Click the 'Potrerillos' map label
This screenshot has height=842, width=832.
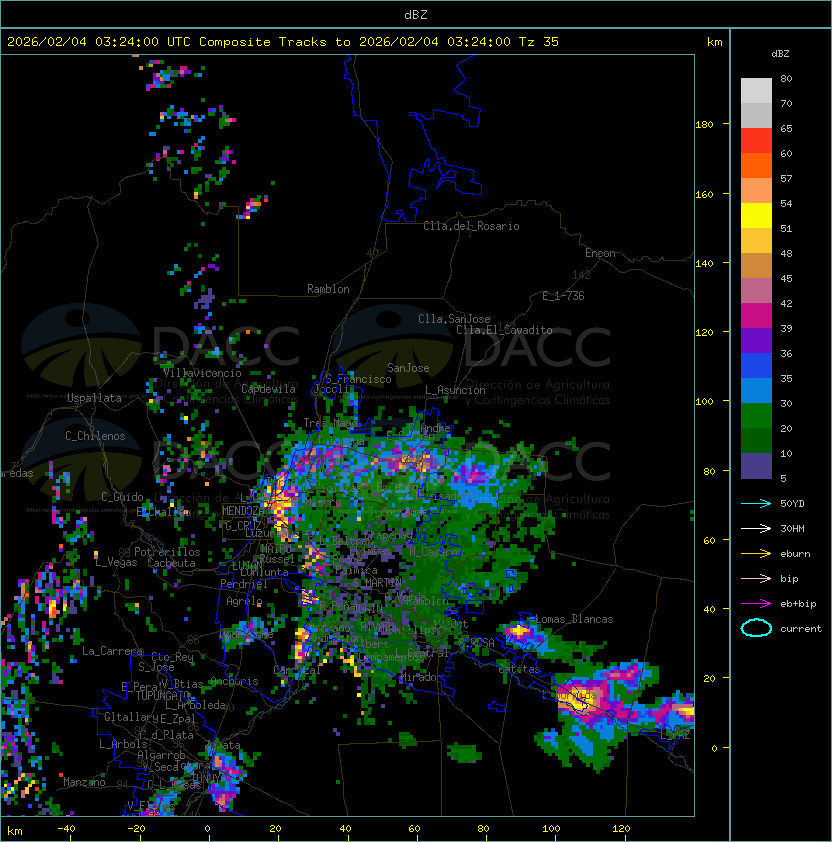point(167,552)
